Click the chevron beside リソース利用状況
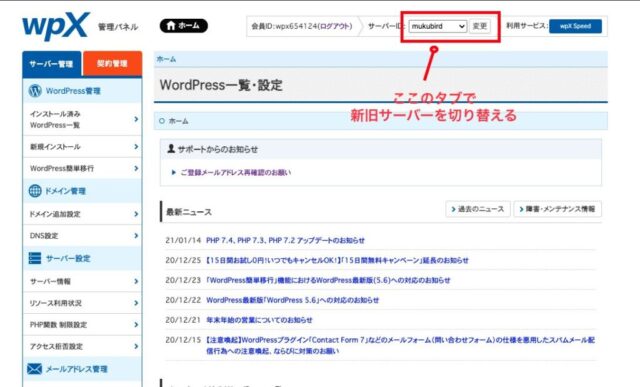640x387 pixels. point(136,303)
